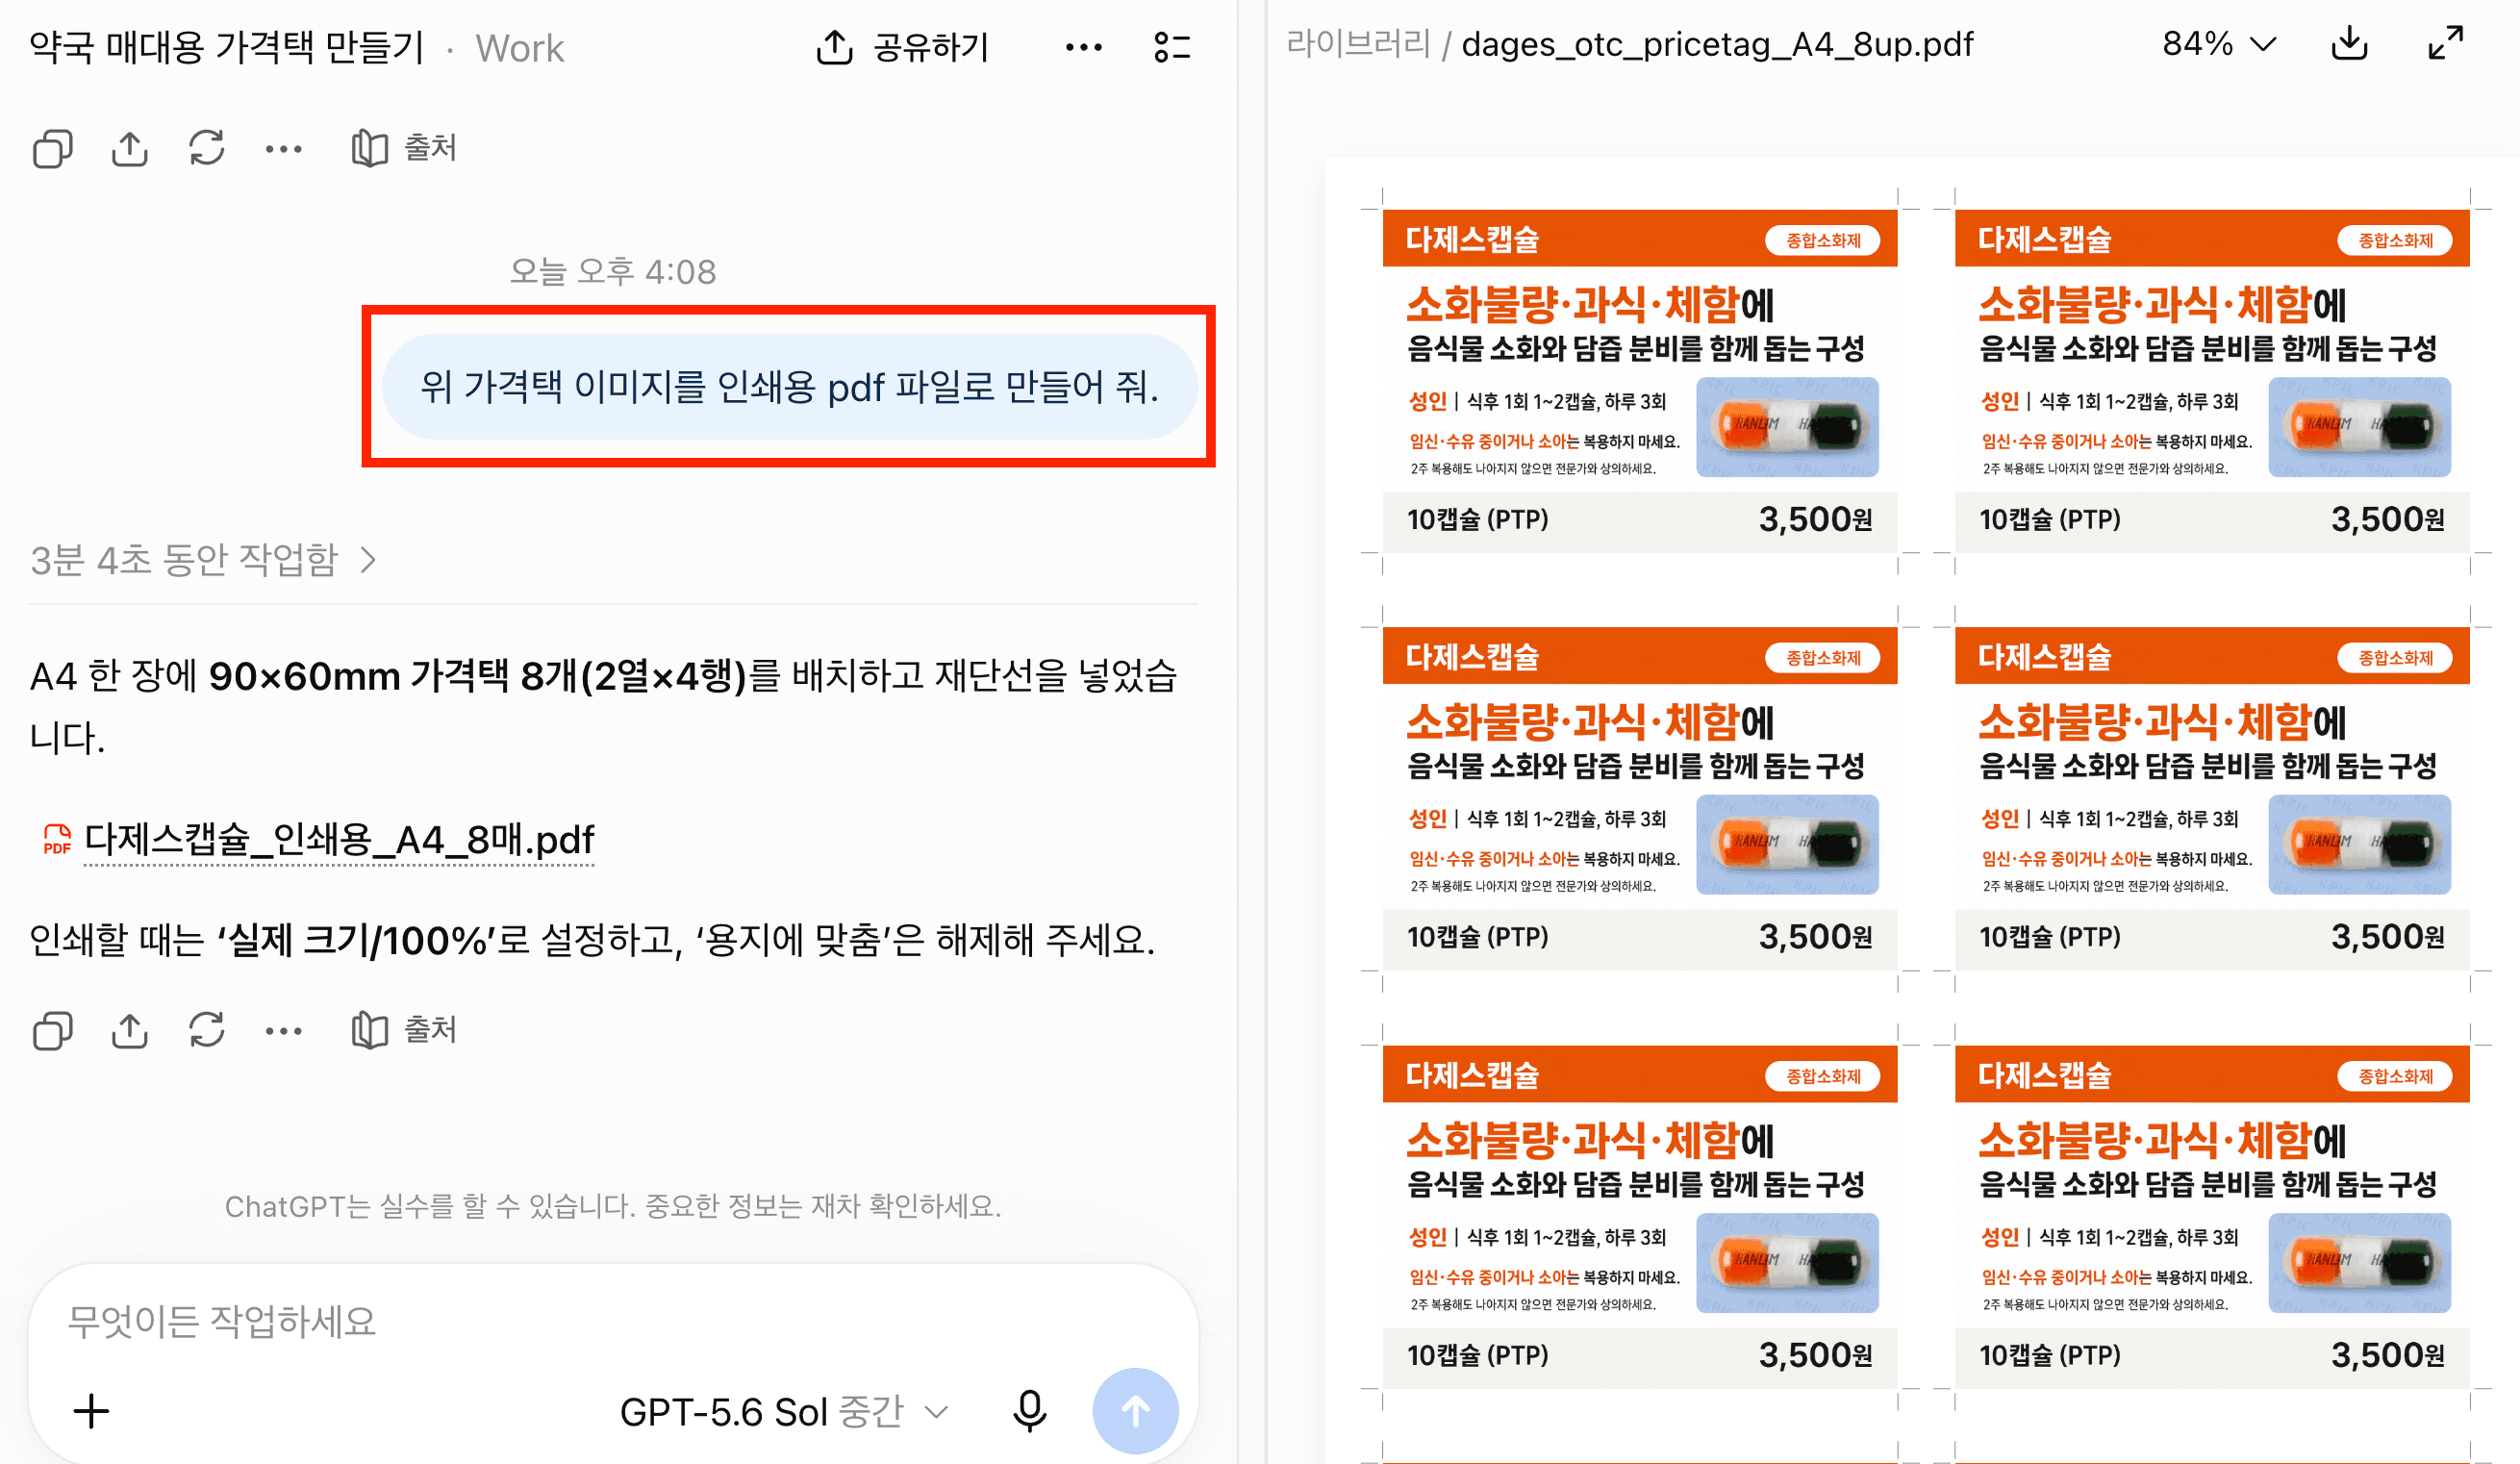Open the header three-dots more menu

click(x=1083, y=47)
